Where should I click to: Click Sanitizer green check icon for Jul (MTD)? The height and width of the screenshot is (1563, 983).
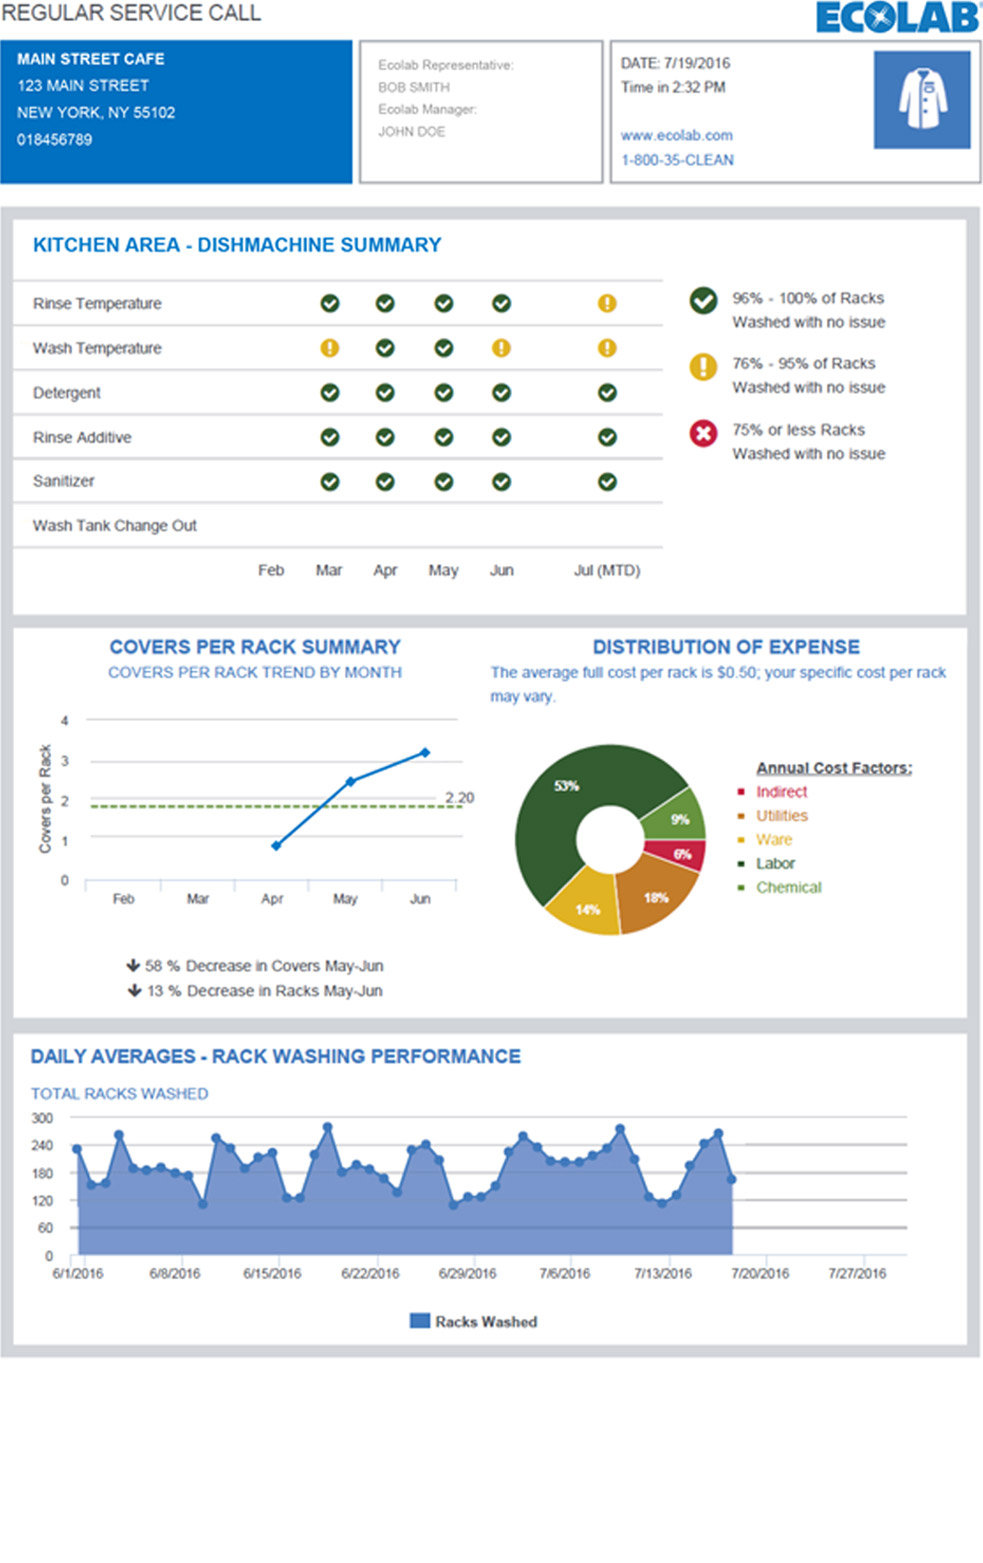tap(607, 482)
